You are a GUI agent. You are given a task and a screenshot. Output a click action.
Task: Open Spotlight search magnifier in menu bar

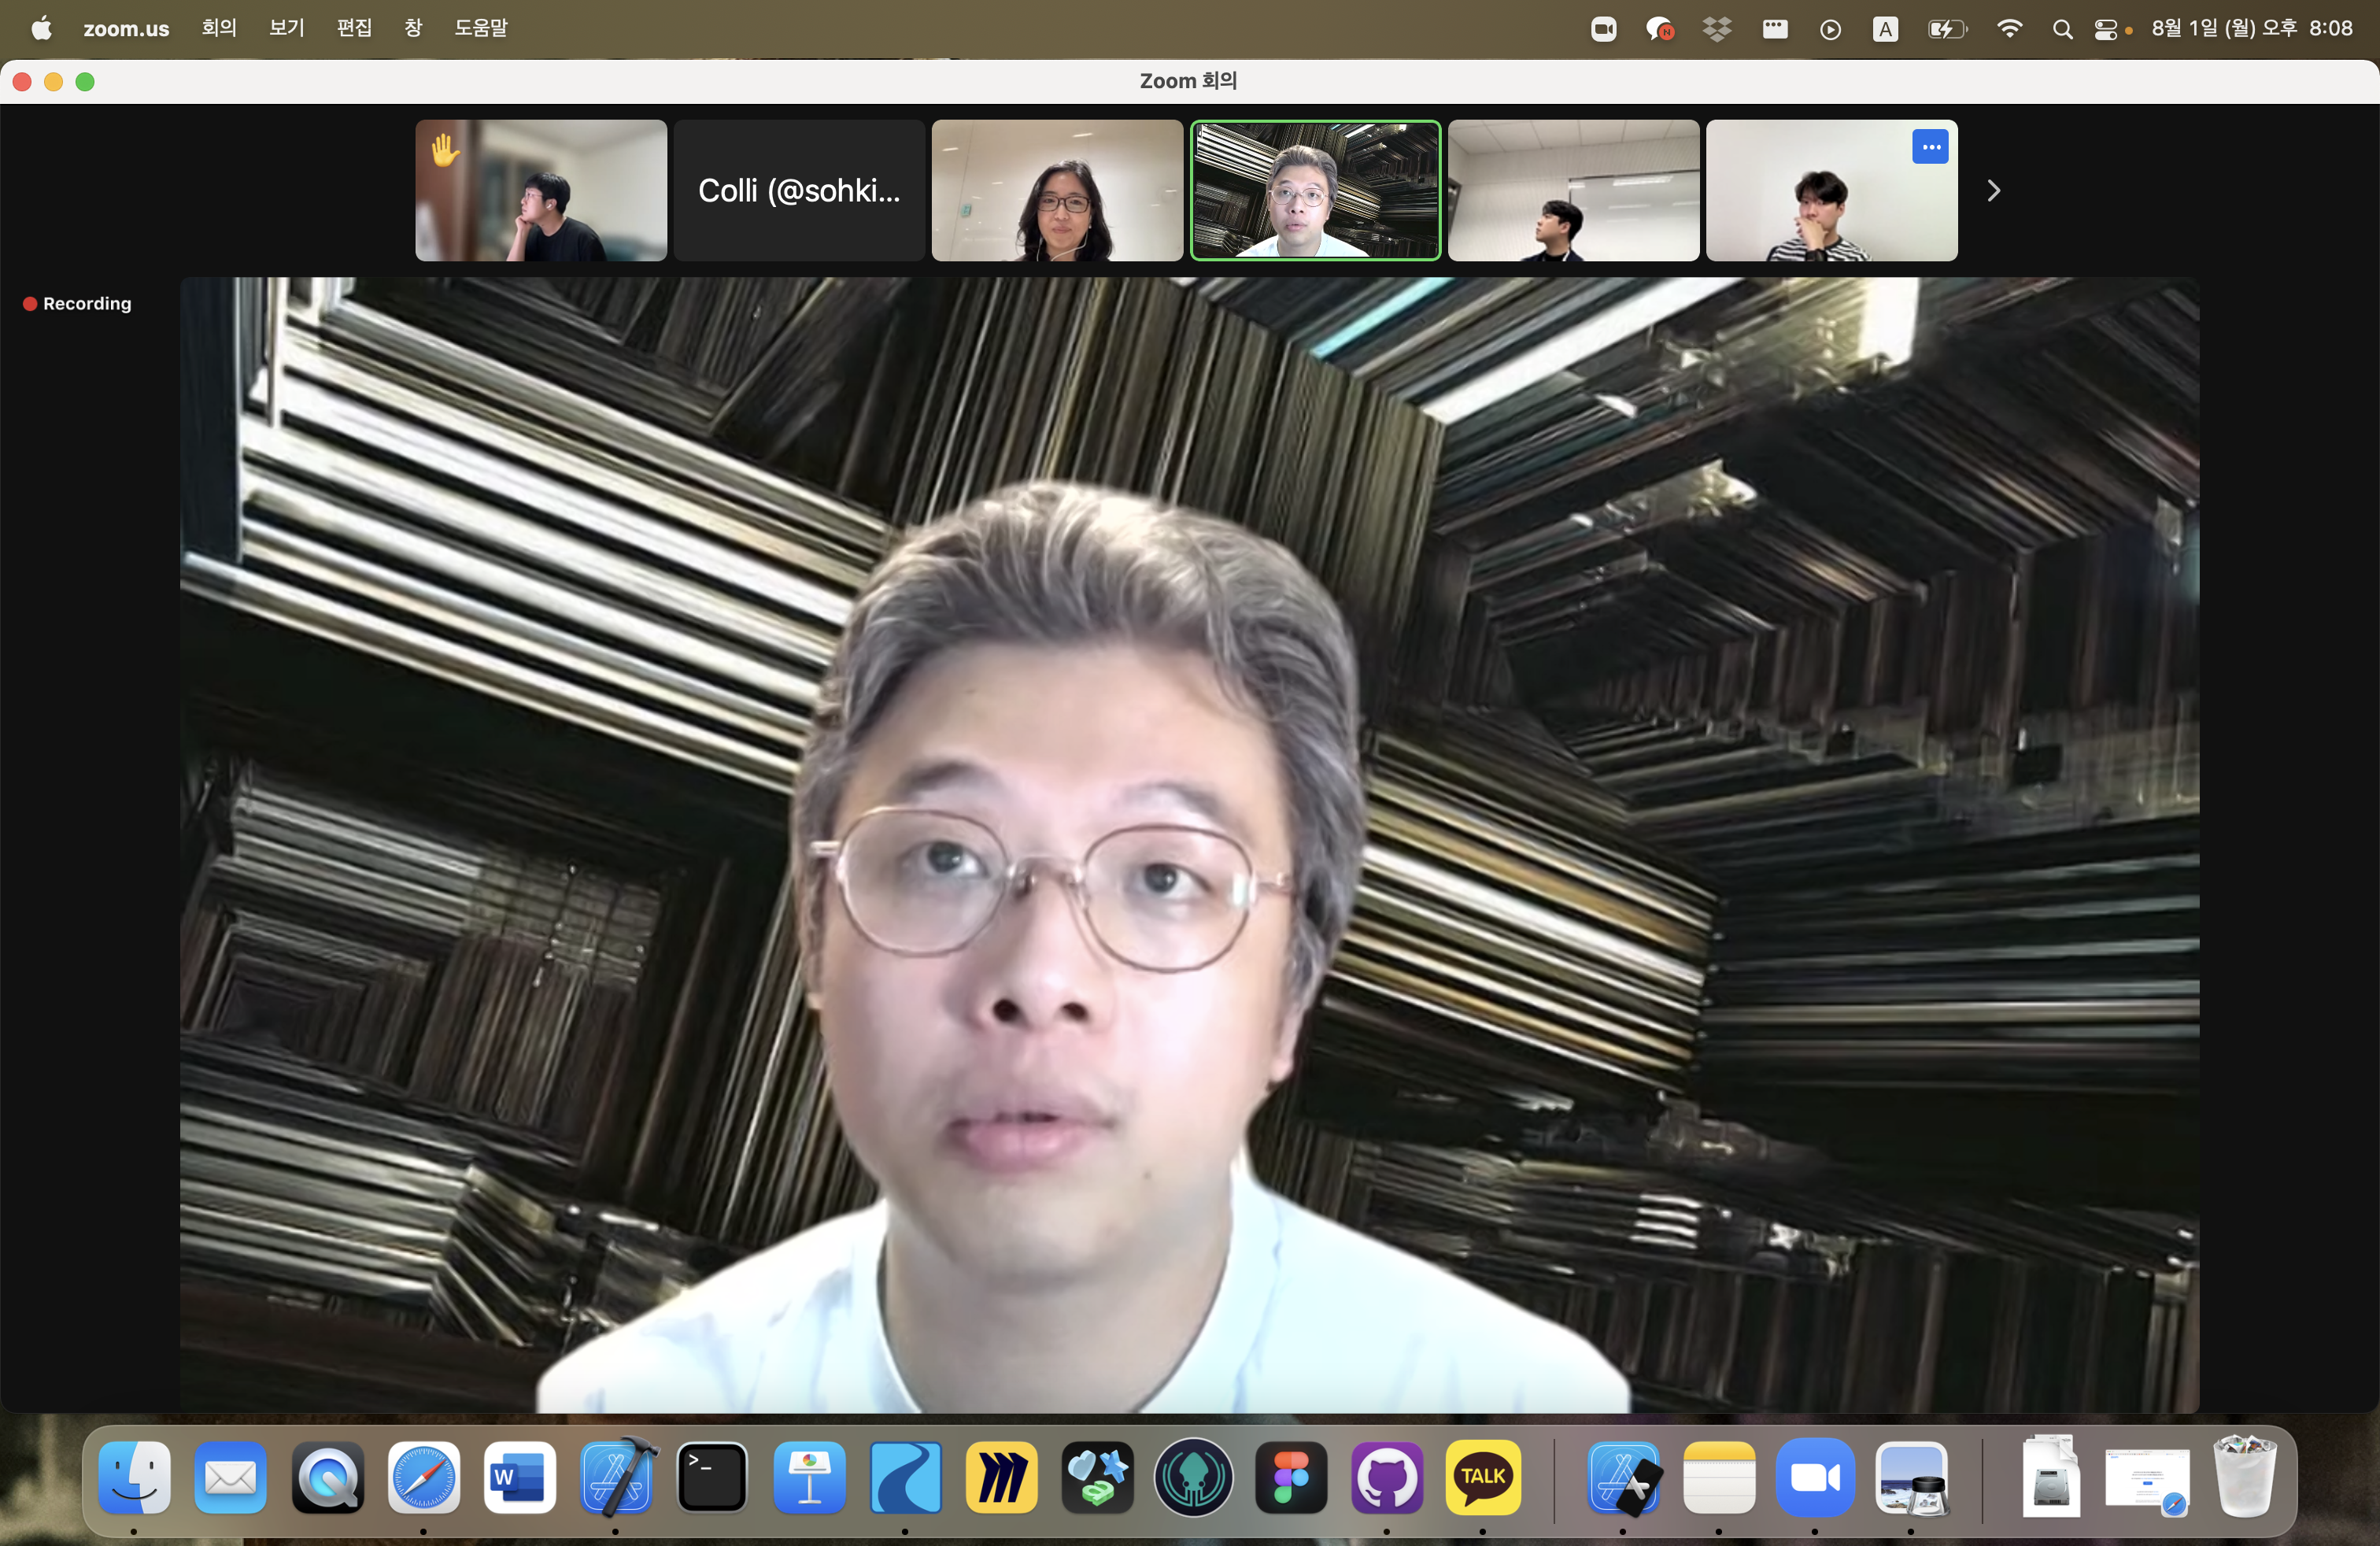2061,29
